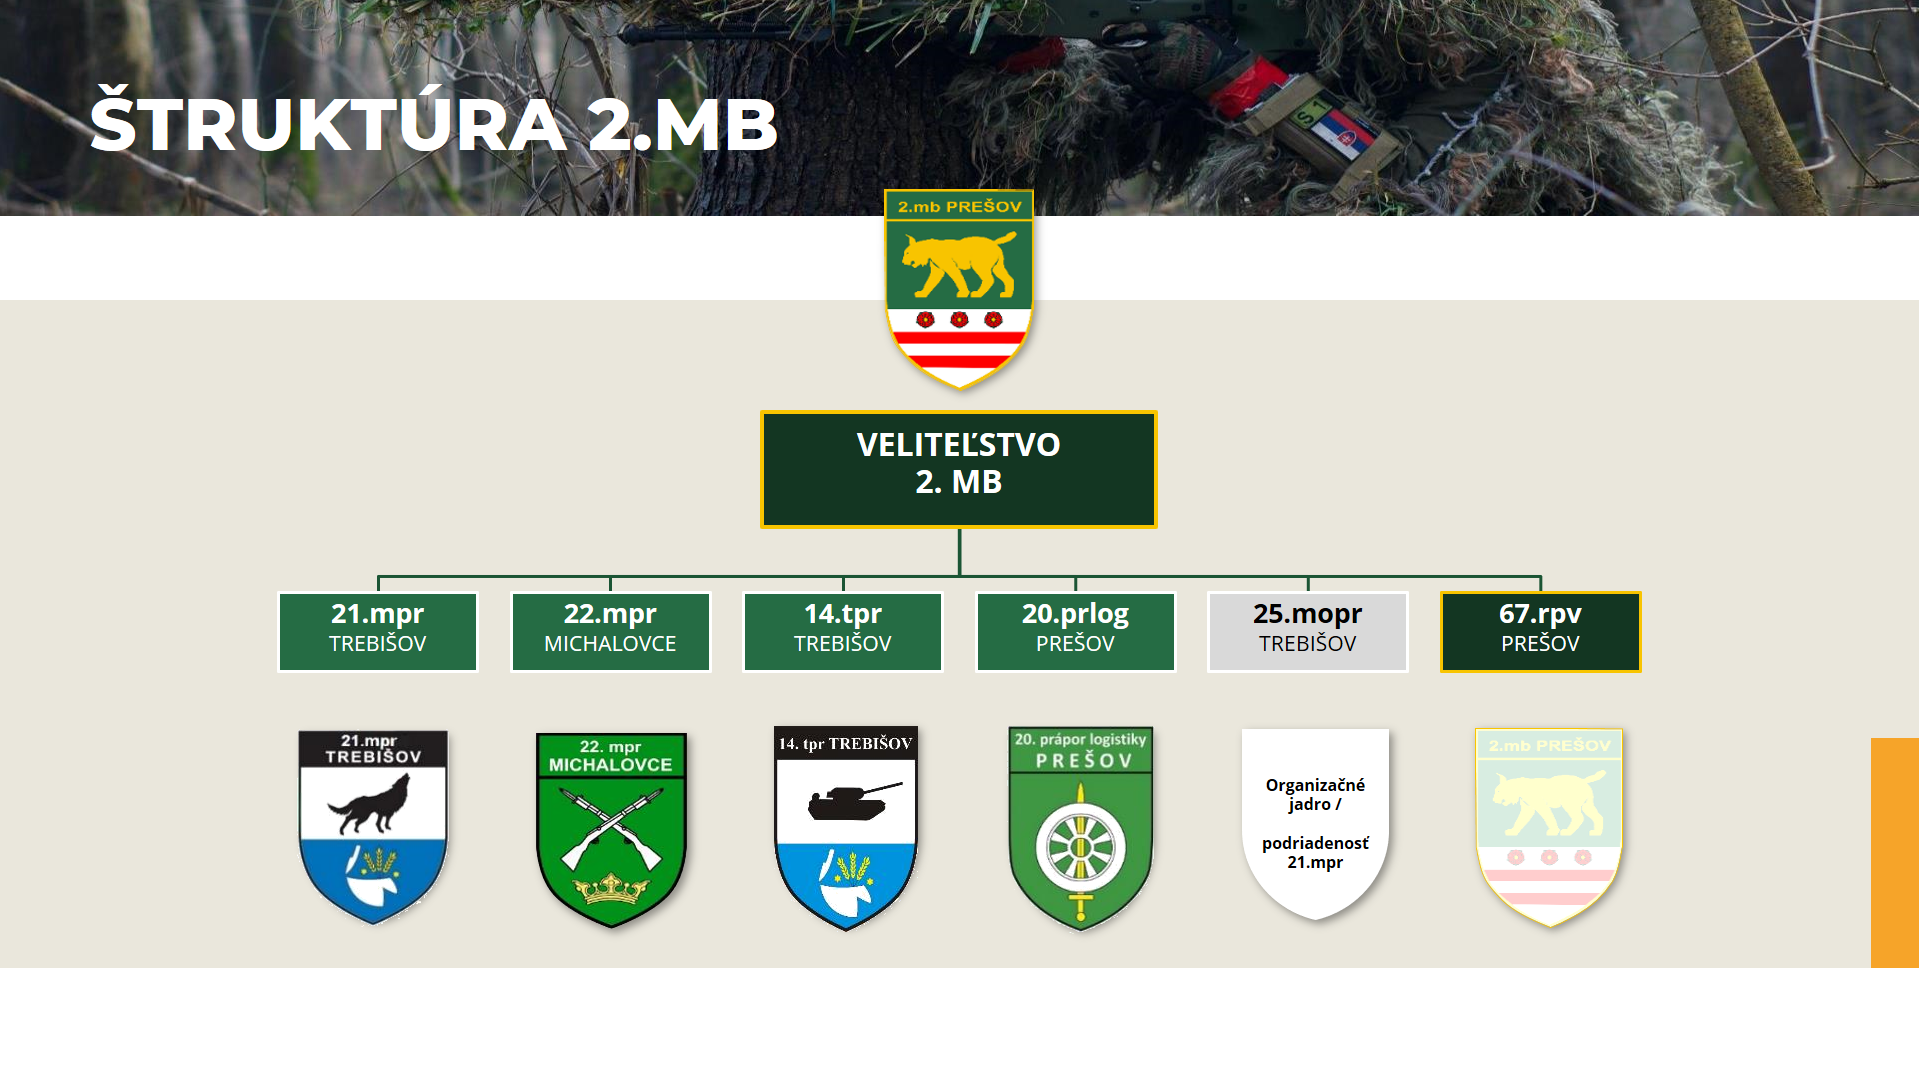Toggle the grey 25.mopr TREBIŠOV unit box
1919x1067 pixels.
click(1307, 631)
